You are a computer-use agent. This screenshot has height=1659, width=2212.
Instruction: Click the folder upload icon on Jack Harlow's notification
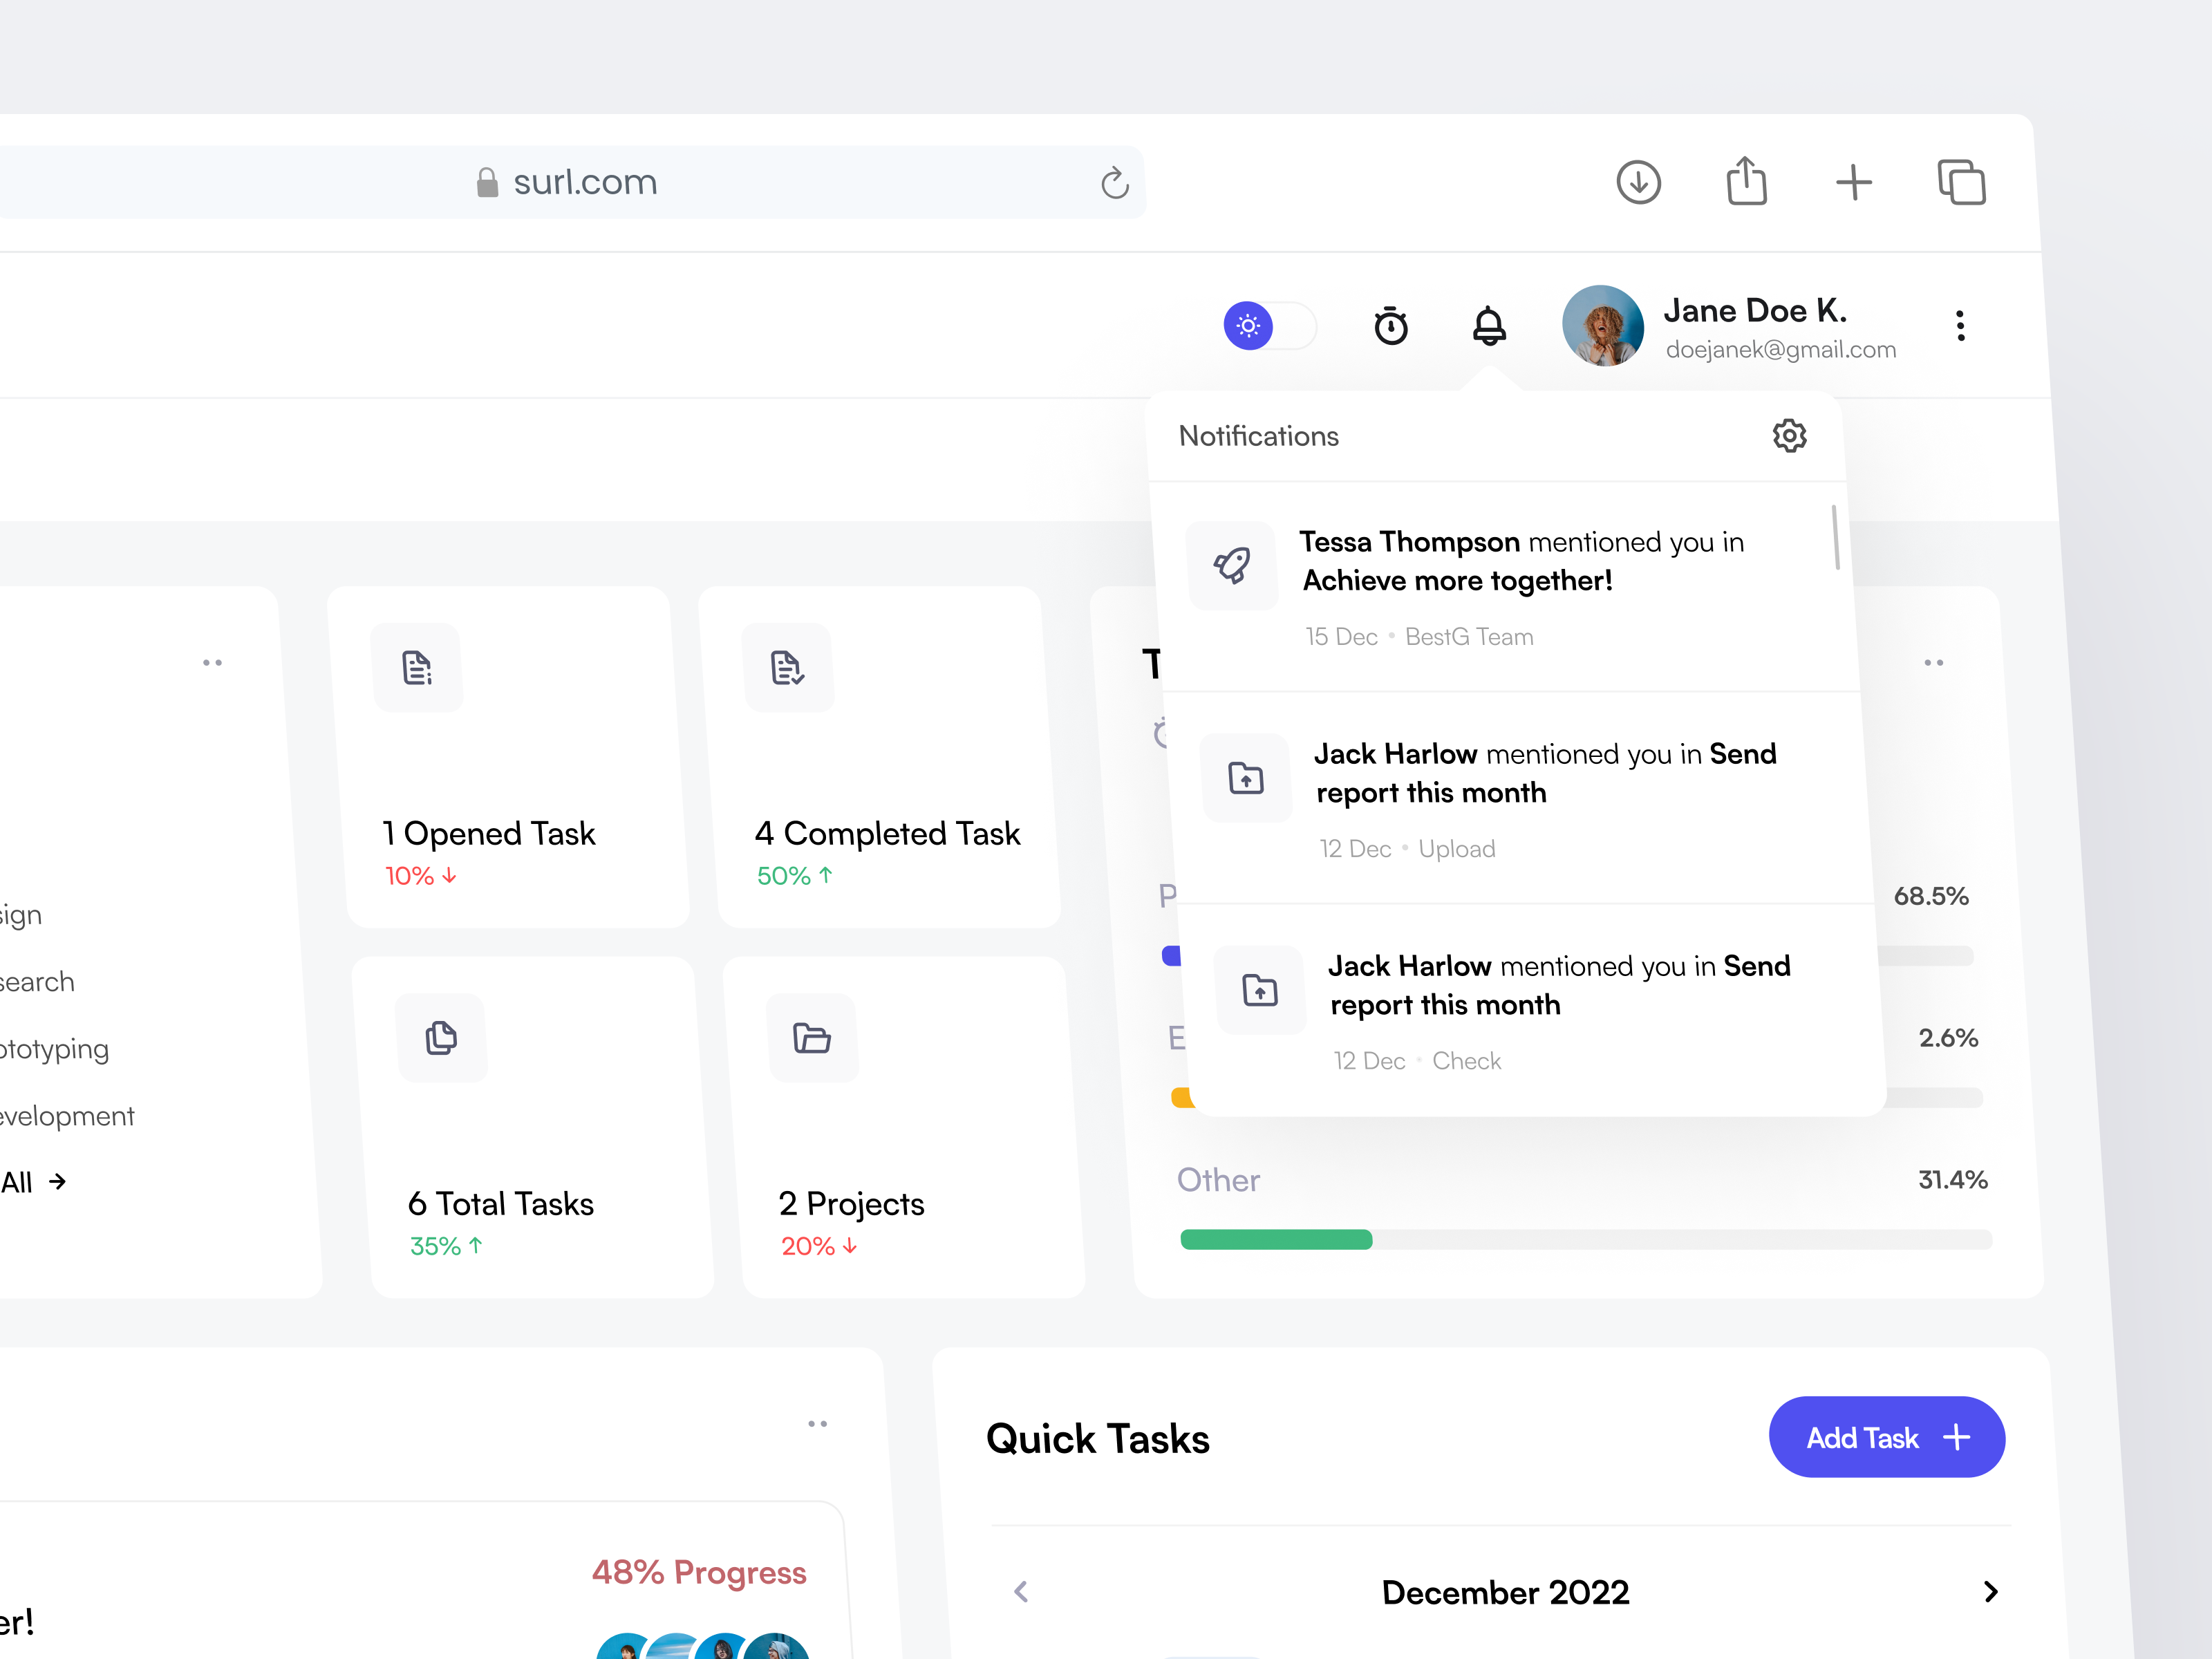pyautogui.click(x=1246, y=778)
